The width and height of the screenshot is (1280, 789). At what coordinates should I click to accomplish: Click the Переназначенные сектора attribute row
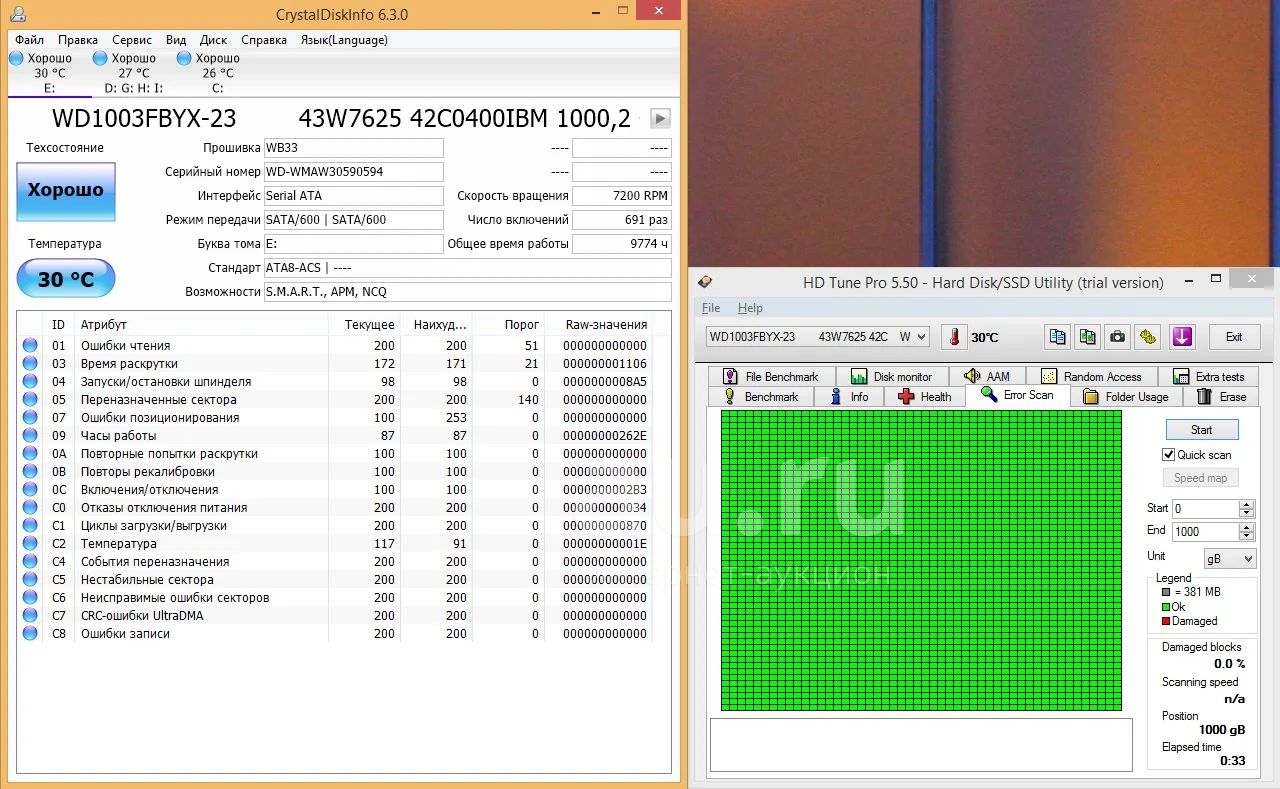[335, 399]
